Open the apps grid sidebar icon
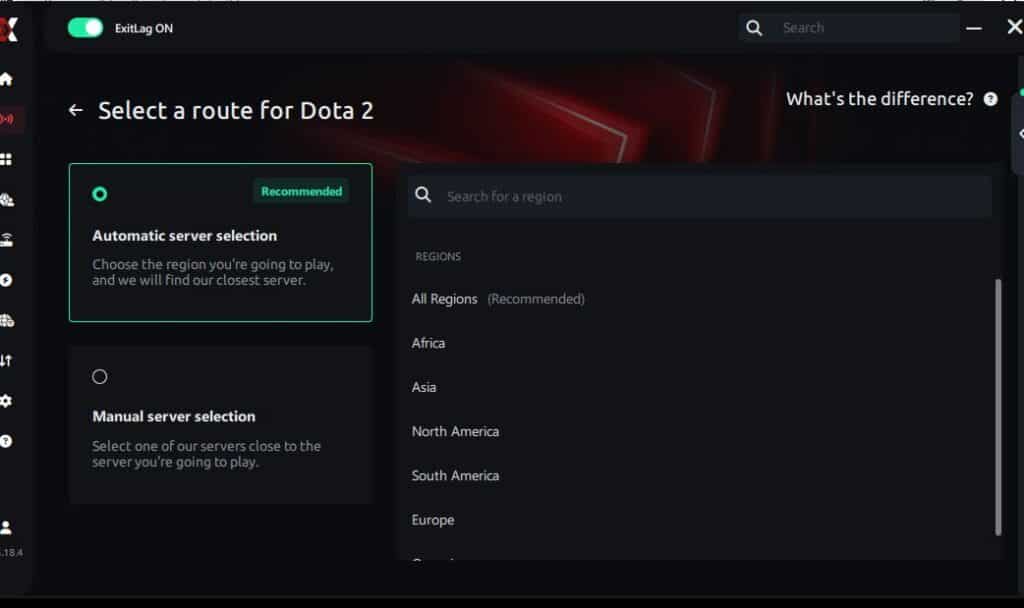1024x608 pixels. click(x=7, y=159)
